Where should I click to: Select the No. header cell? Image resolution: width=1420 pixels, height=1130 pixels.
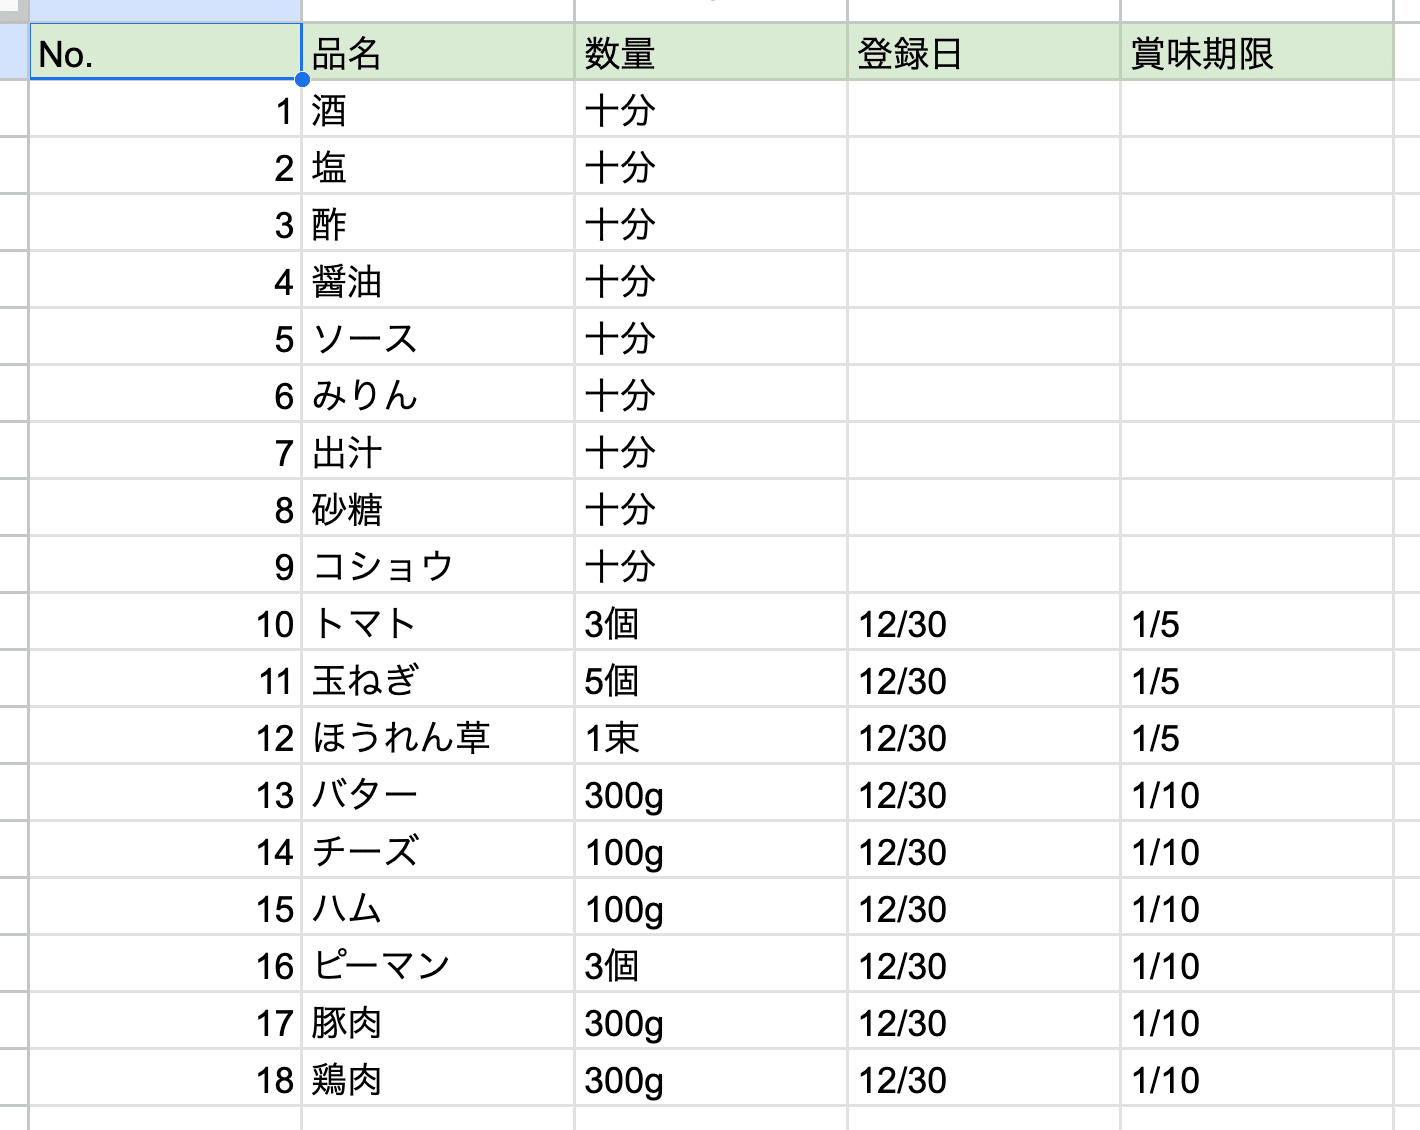(x=165, y=53)
